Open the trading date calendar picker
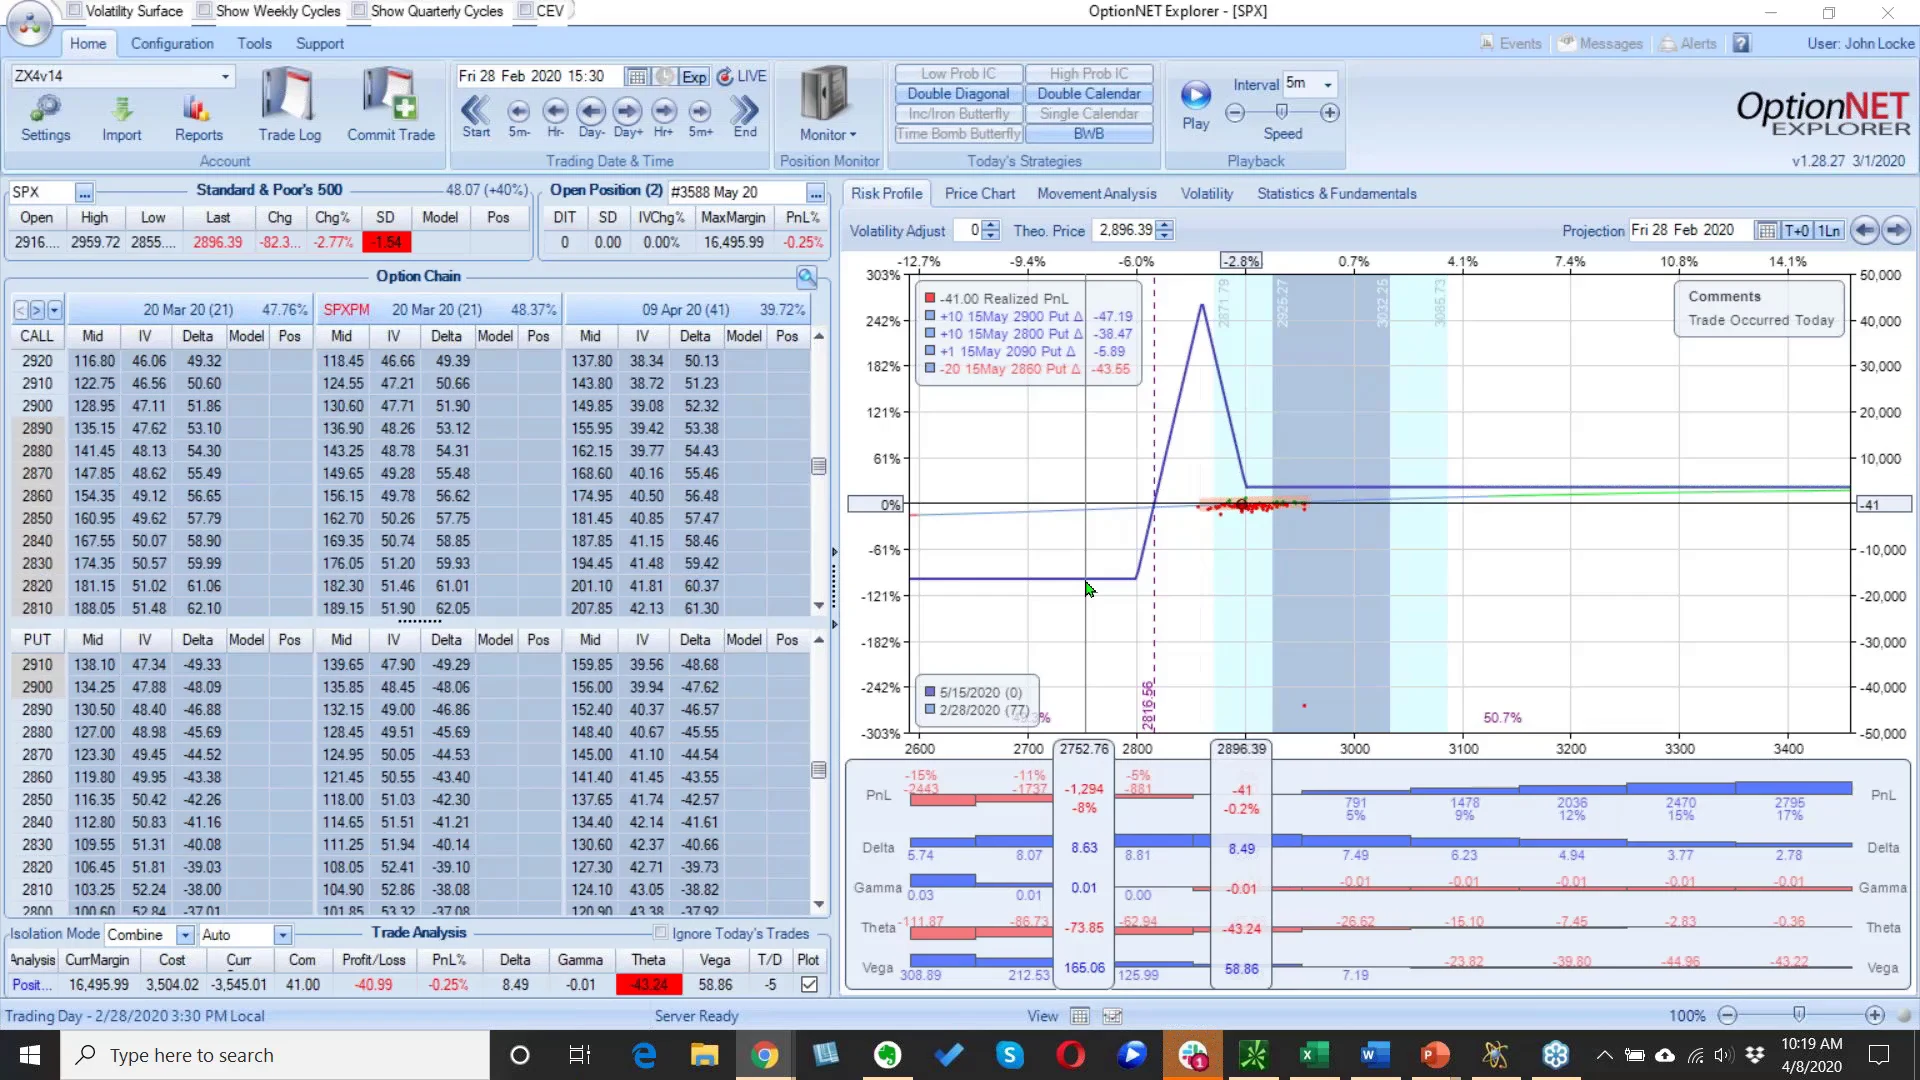The height and width of the screenshot is (1080, 1920). click(x=635, y=76)
